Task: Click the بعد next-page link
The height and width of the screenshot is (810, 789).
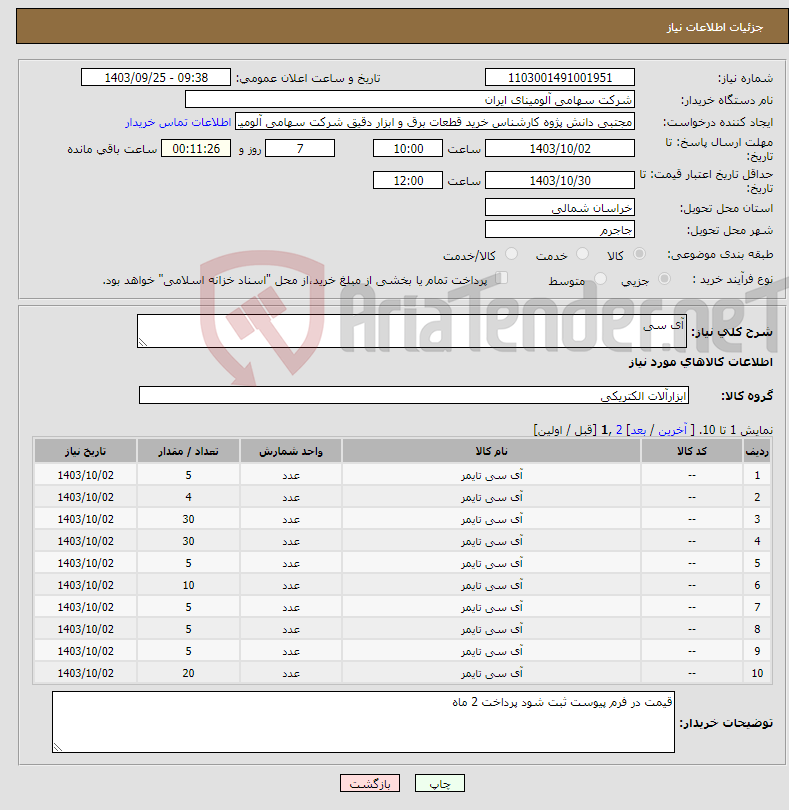Action: (x=638, y=430)
